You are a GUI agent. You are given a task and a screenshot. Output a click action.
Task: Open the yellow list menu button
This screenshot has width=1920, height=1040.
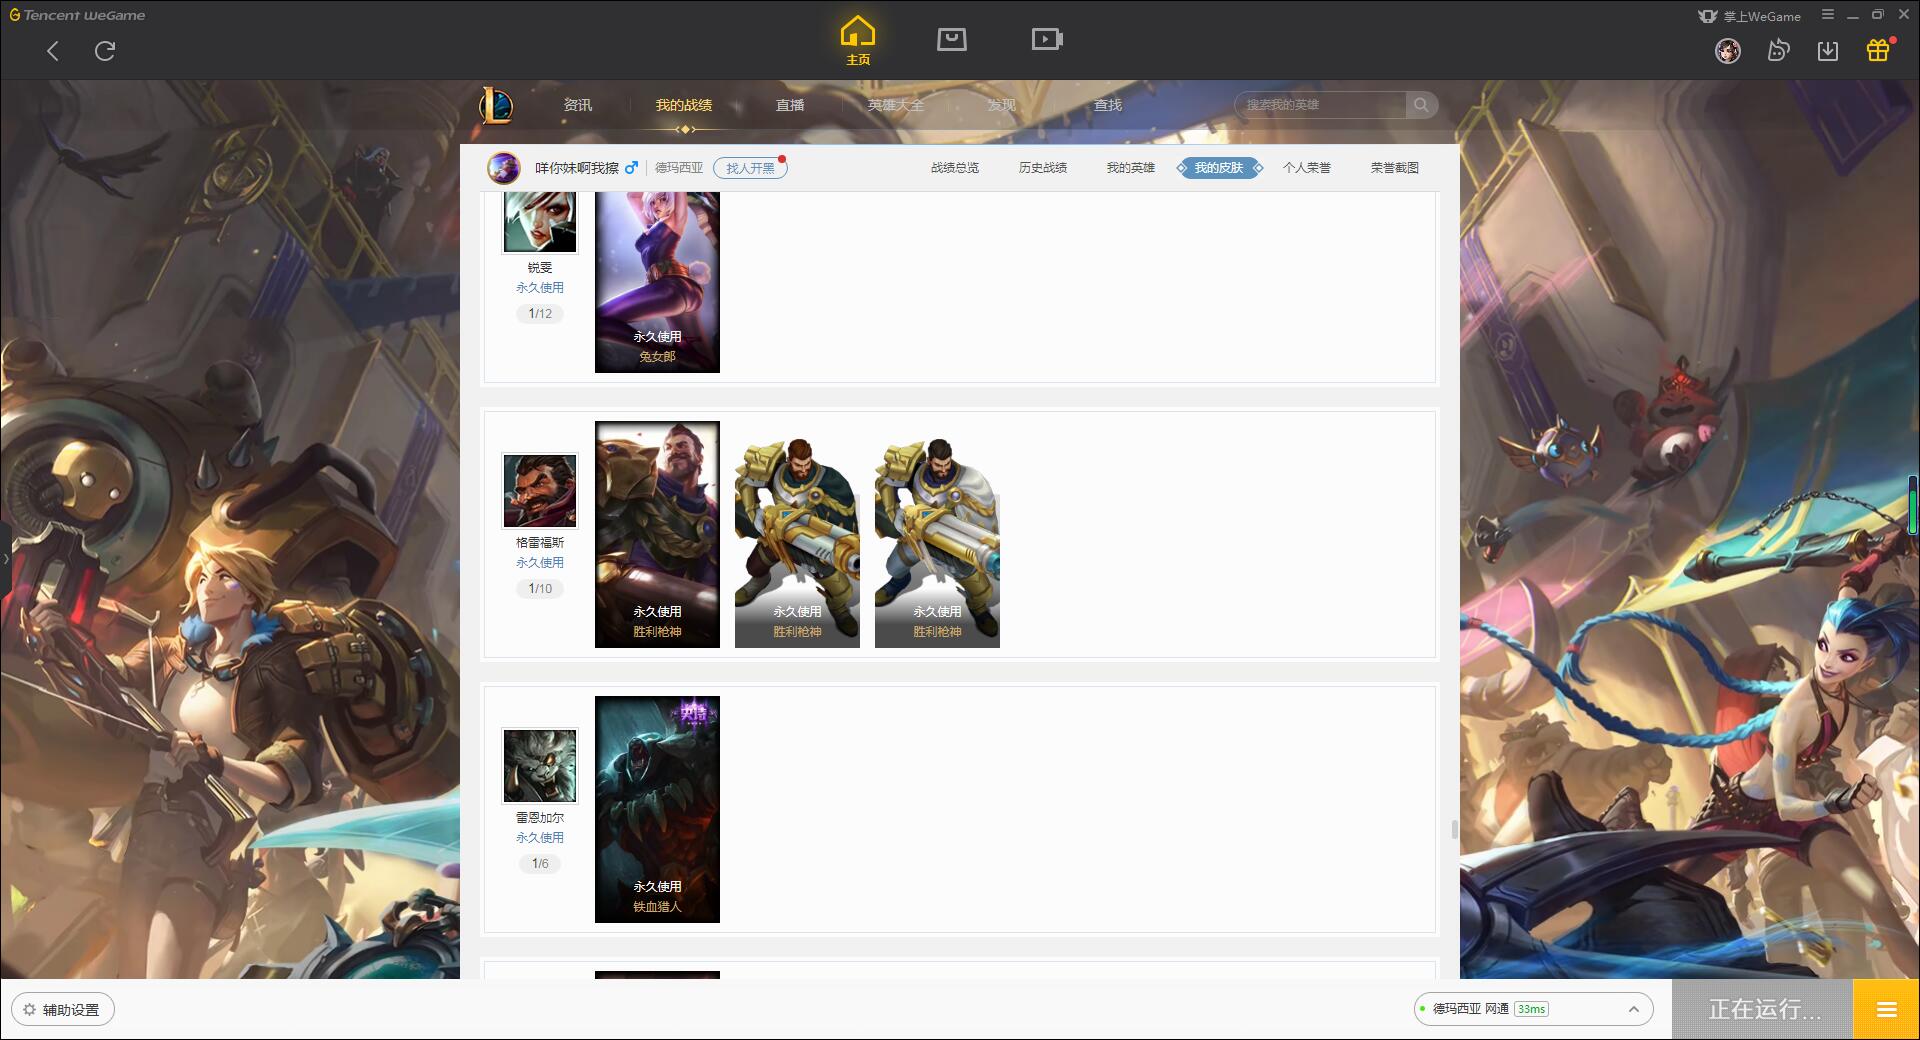1886,1009
